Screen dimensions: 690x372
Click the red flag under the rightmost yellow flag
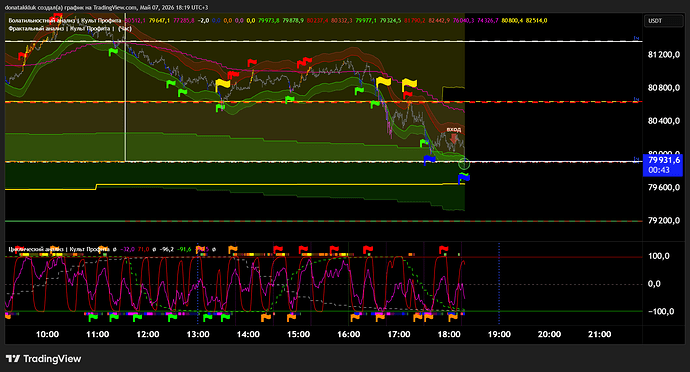(407, 95)
